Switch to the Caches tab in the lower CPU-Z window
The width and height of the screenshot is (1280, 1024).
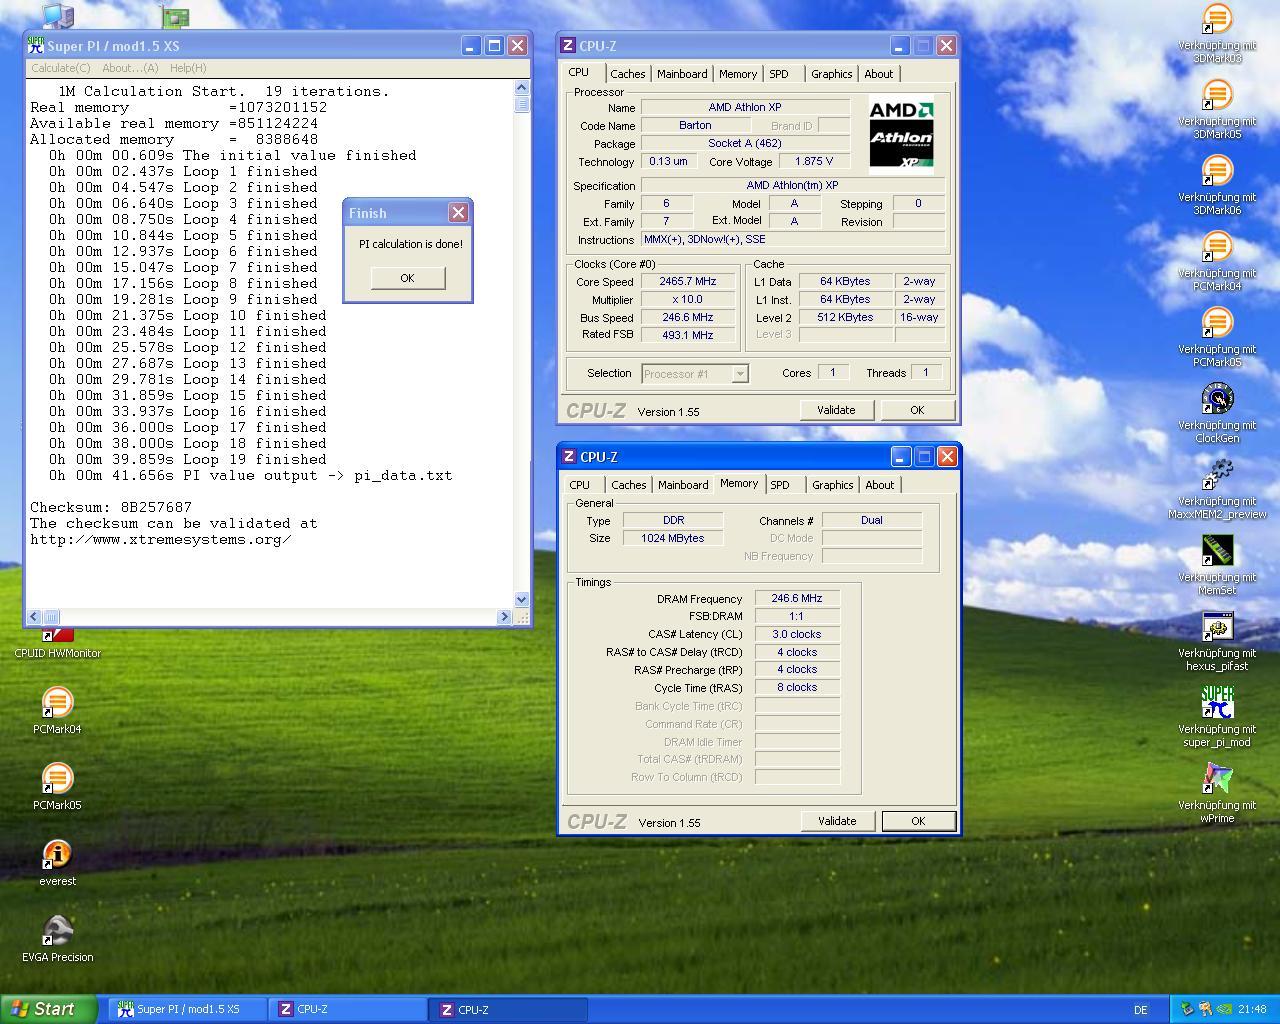pyautogui.click(x=629, y=485)
